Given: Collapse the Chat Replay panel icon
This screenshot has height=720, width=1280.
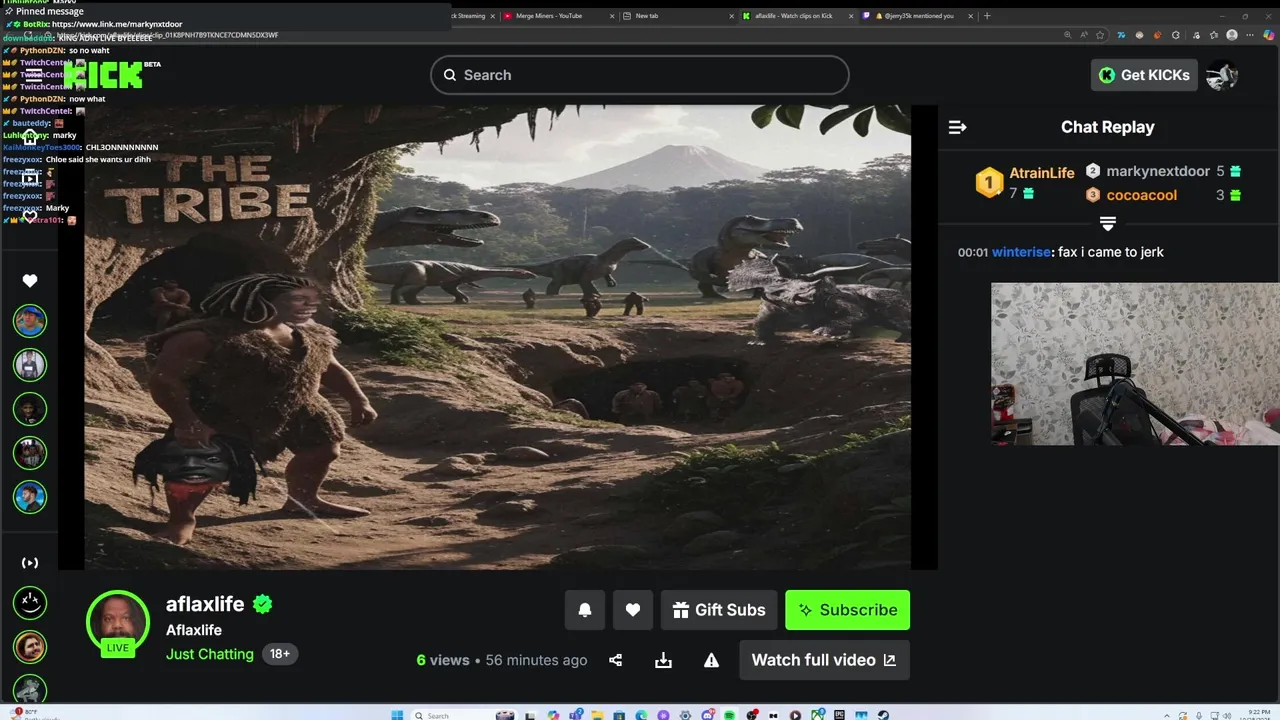Looking at the screenshot, I should [957, 127].
